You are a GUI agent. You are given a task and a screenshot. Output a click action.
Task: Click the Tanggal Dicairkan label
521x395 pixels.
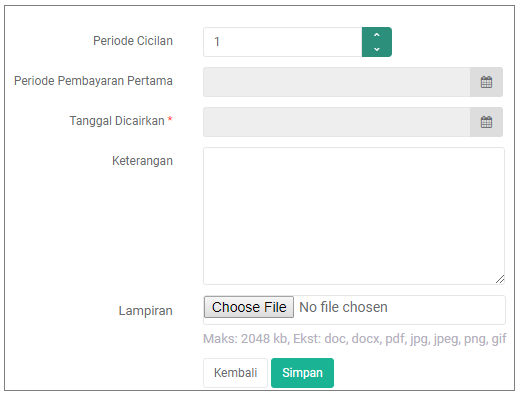pos(117,121)
